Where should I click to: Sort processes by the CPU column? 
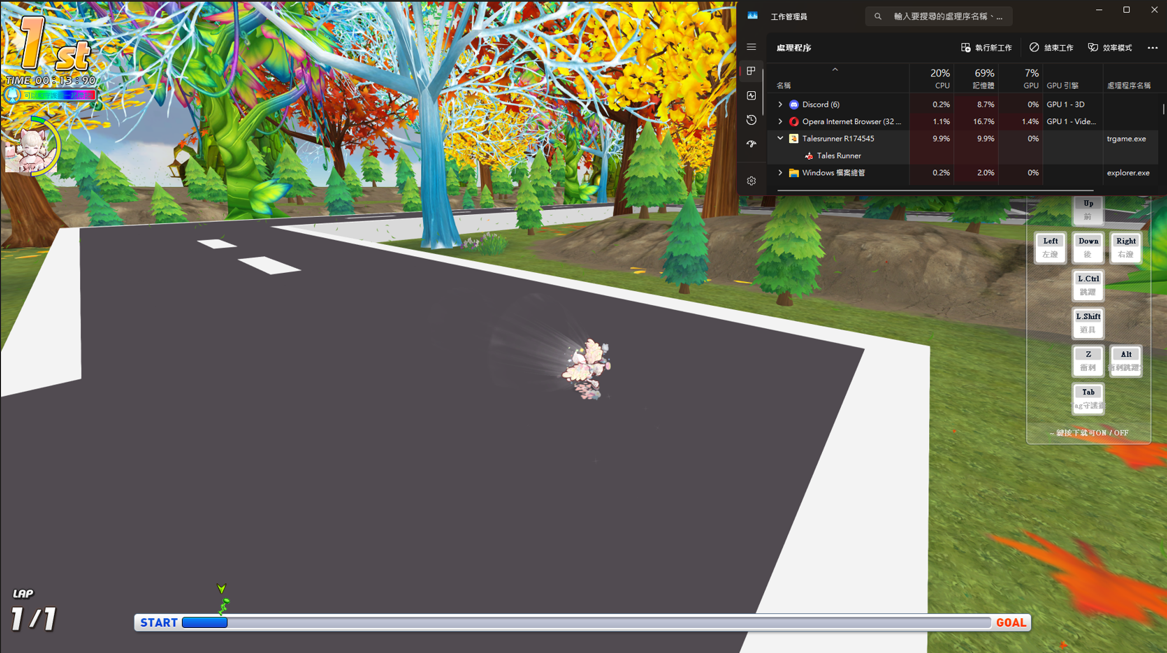pyautogui.click(x=931, y=78)
